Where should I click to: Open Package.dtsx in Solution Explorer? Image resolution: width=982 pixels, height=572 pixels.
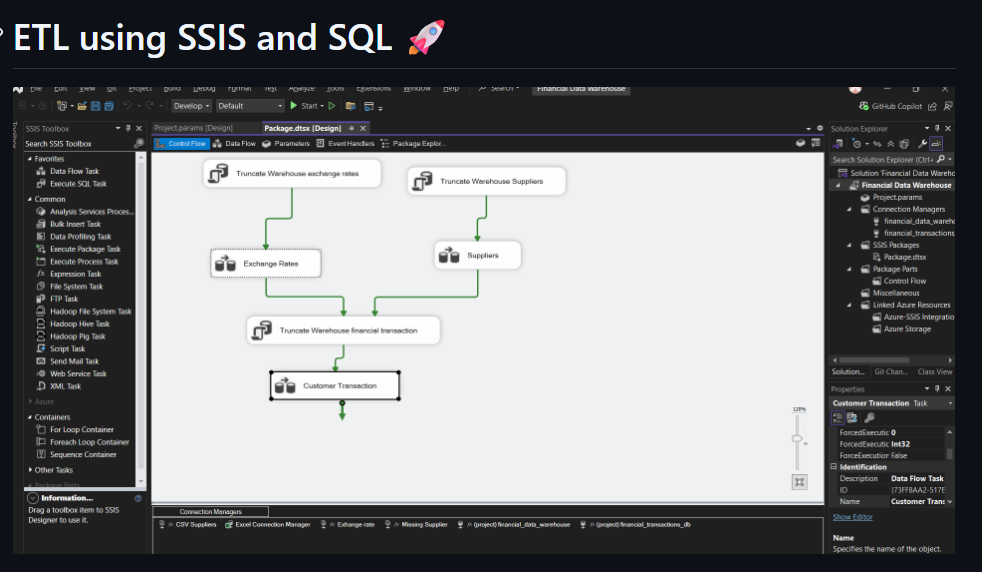pyautogui.click(x=904, y=257)
